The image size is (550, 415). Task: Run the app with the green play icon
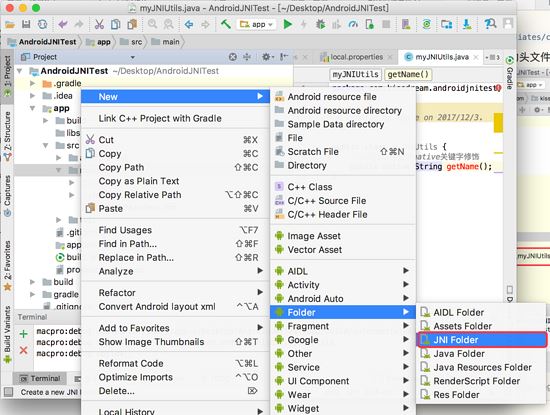pyautogui.click(x=288, y=24)
